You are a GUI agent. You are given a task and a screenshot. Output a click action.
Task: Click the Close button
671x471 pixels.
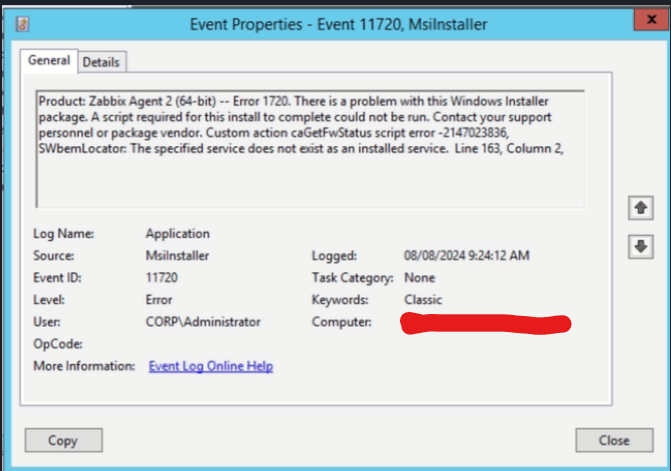coord(614,440)
